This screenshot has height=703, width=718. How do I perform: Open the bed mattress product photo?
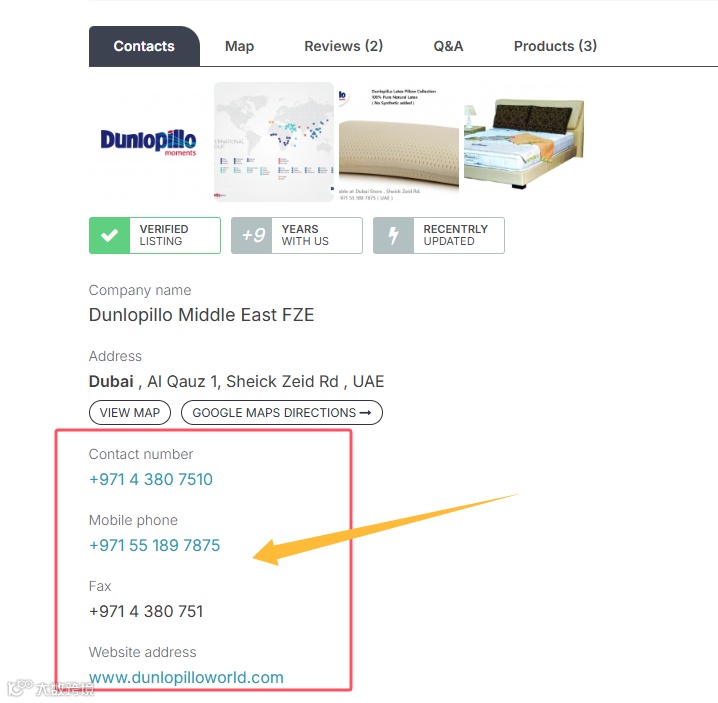coord(524,142)
